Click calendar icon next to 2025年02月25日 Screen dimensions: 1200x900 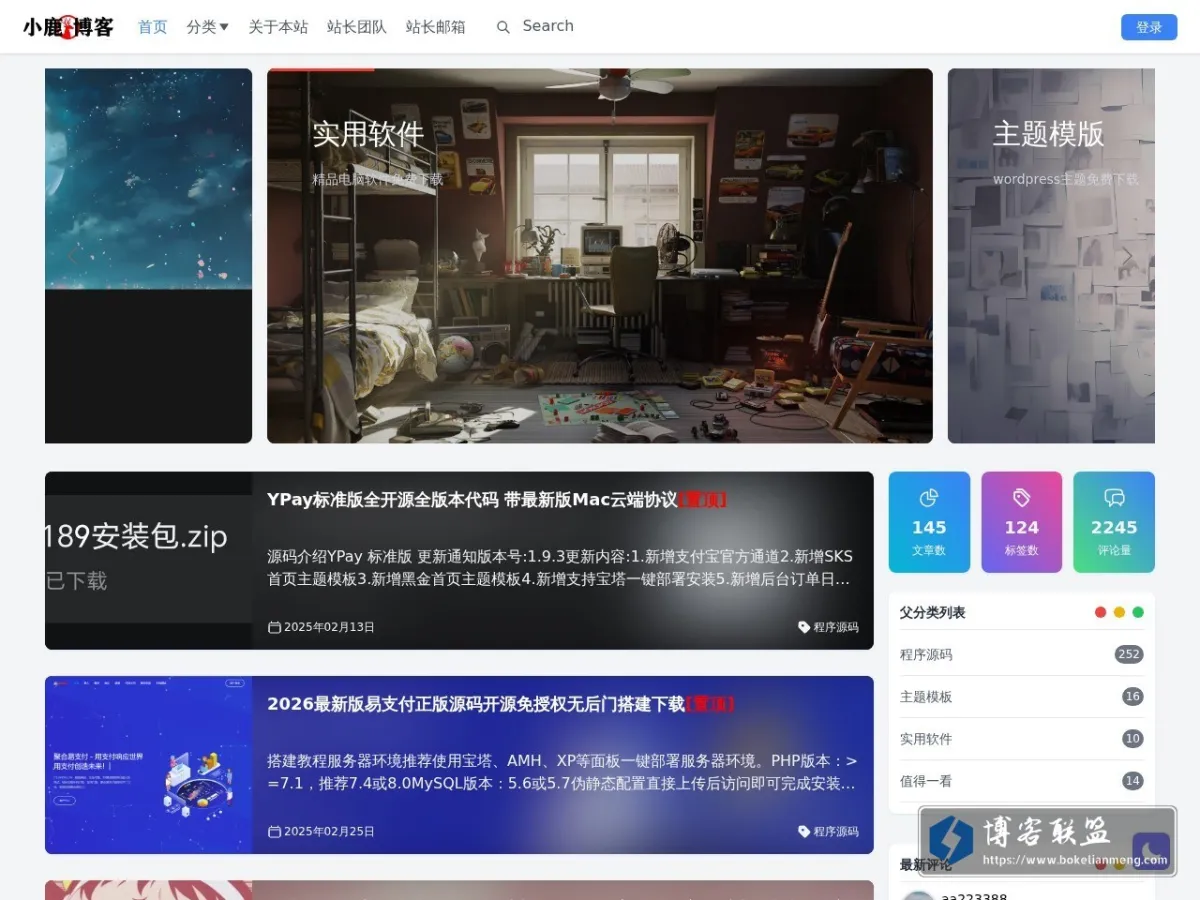[x=274, y=831]
